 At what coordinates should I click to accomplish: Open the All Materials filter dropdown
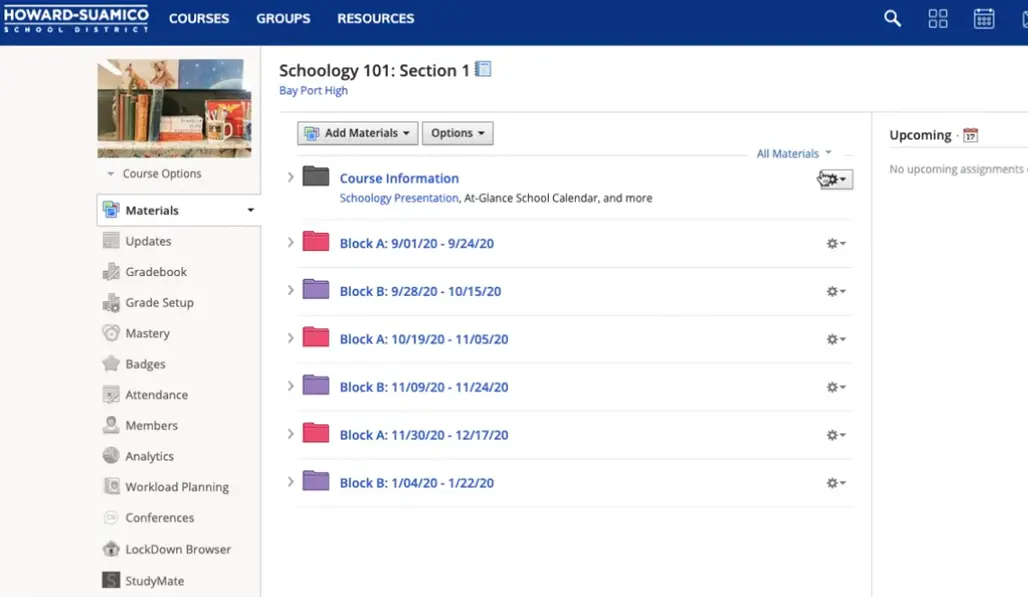pos(793,154)
